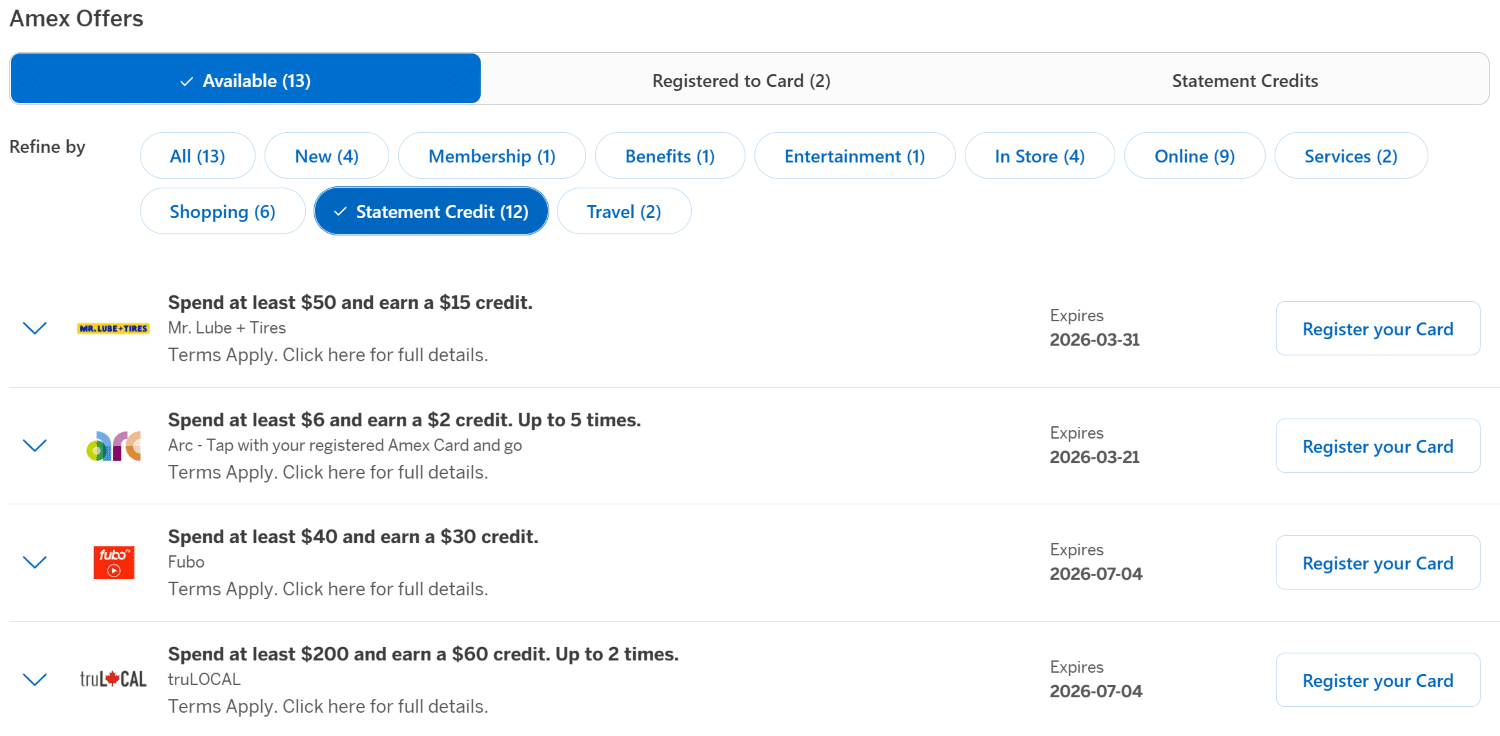Switch to the Registered to Card tab
The height and width of the screenshot is (736, 1500).
point(741,78)
